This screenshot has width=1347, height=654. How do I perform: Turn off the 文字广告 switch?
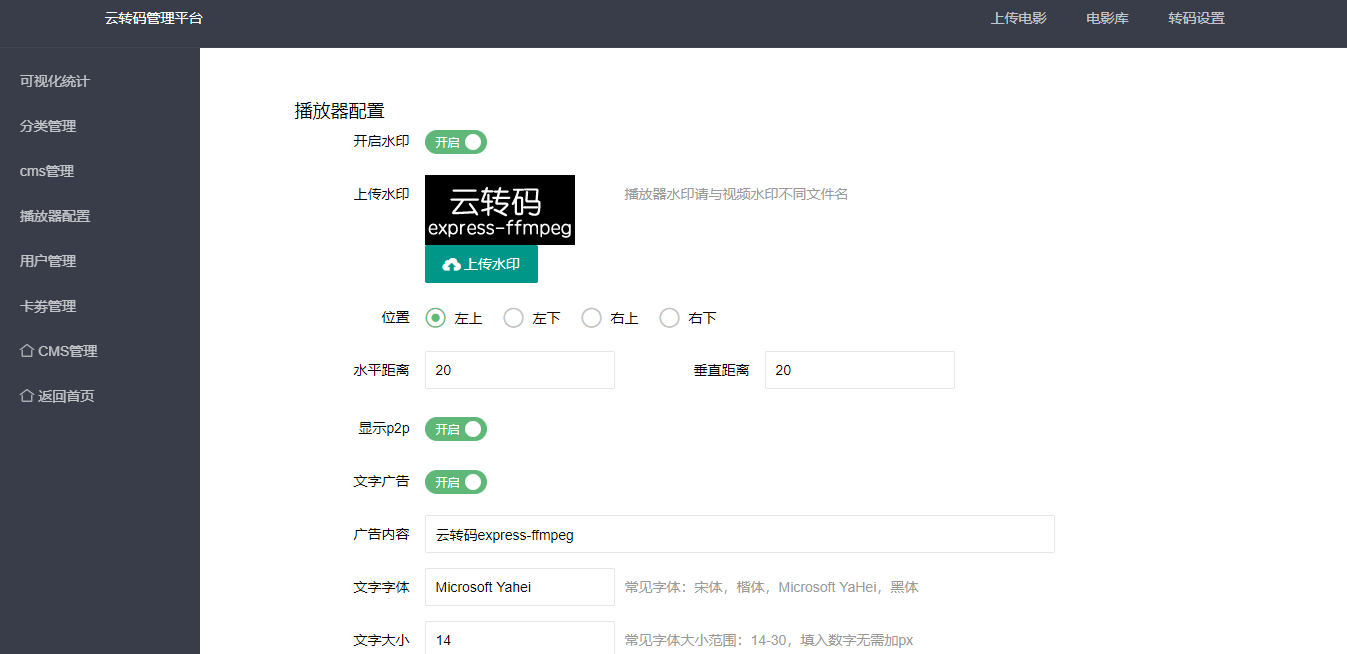coord(456,482)
